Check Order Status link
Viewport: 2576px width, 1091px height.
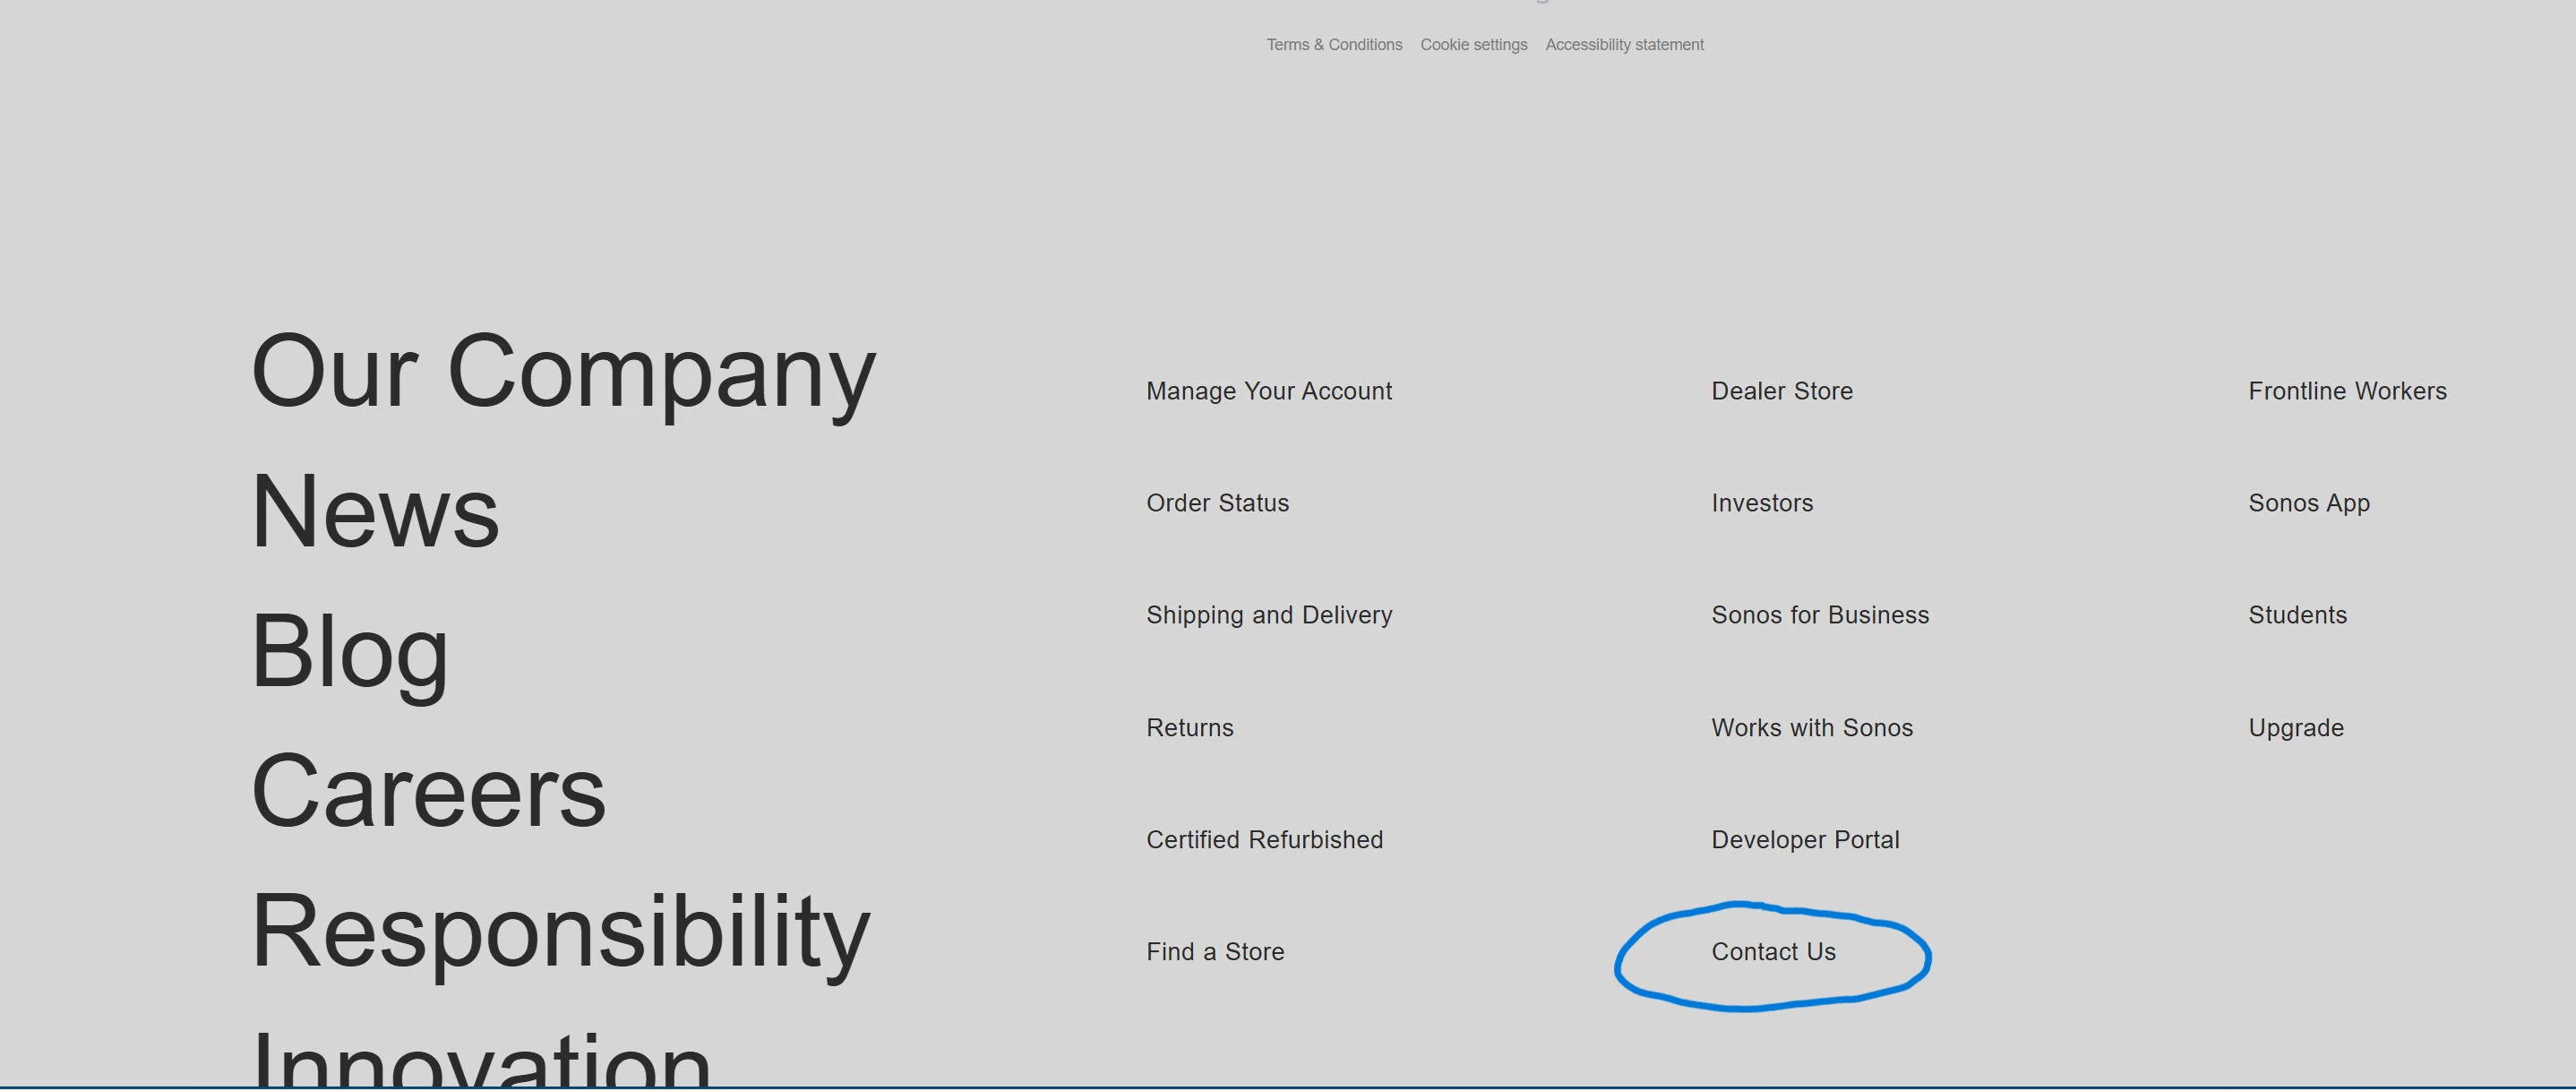pyautogui.click(x=1217, y=503)
